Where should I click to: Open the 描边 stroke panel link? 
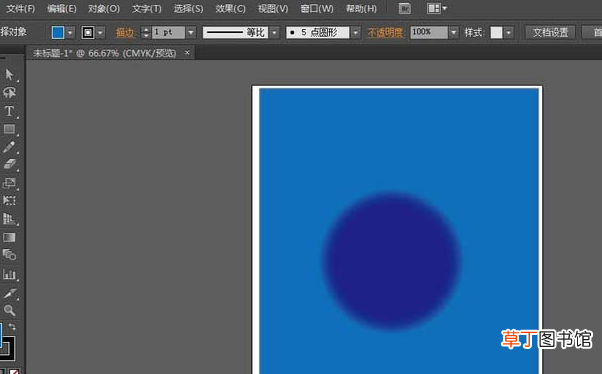[125, 33]
